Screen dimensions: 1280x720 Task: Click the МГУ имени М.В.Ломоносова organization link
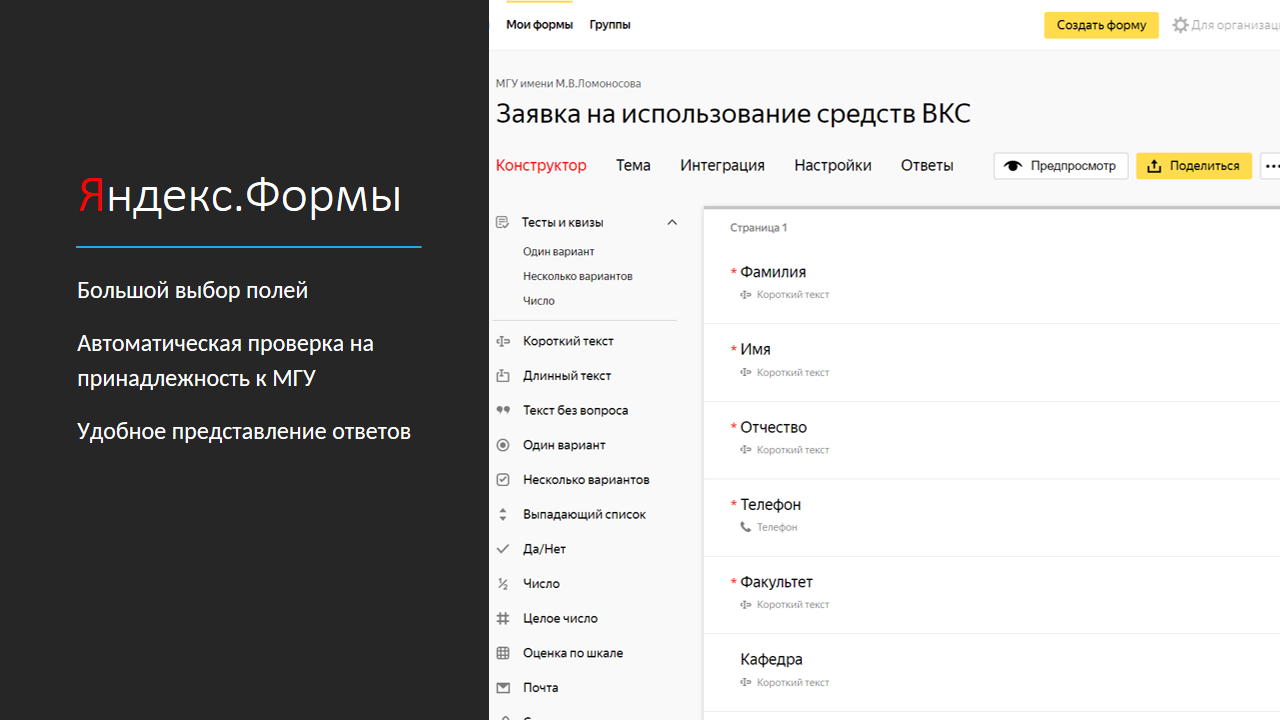tap(568, 84)
